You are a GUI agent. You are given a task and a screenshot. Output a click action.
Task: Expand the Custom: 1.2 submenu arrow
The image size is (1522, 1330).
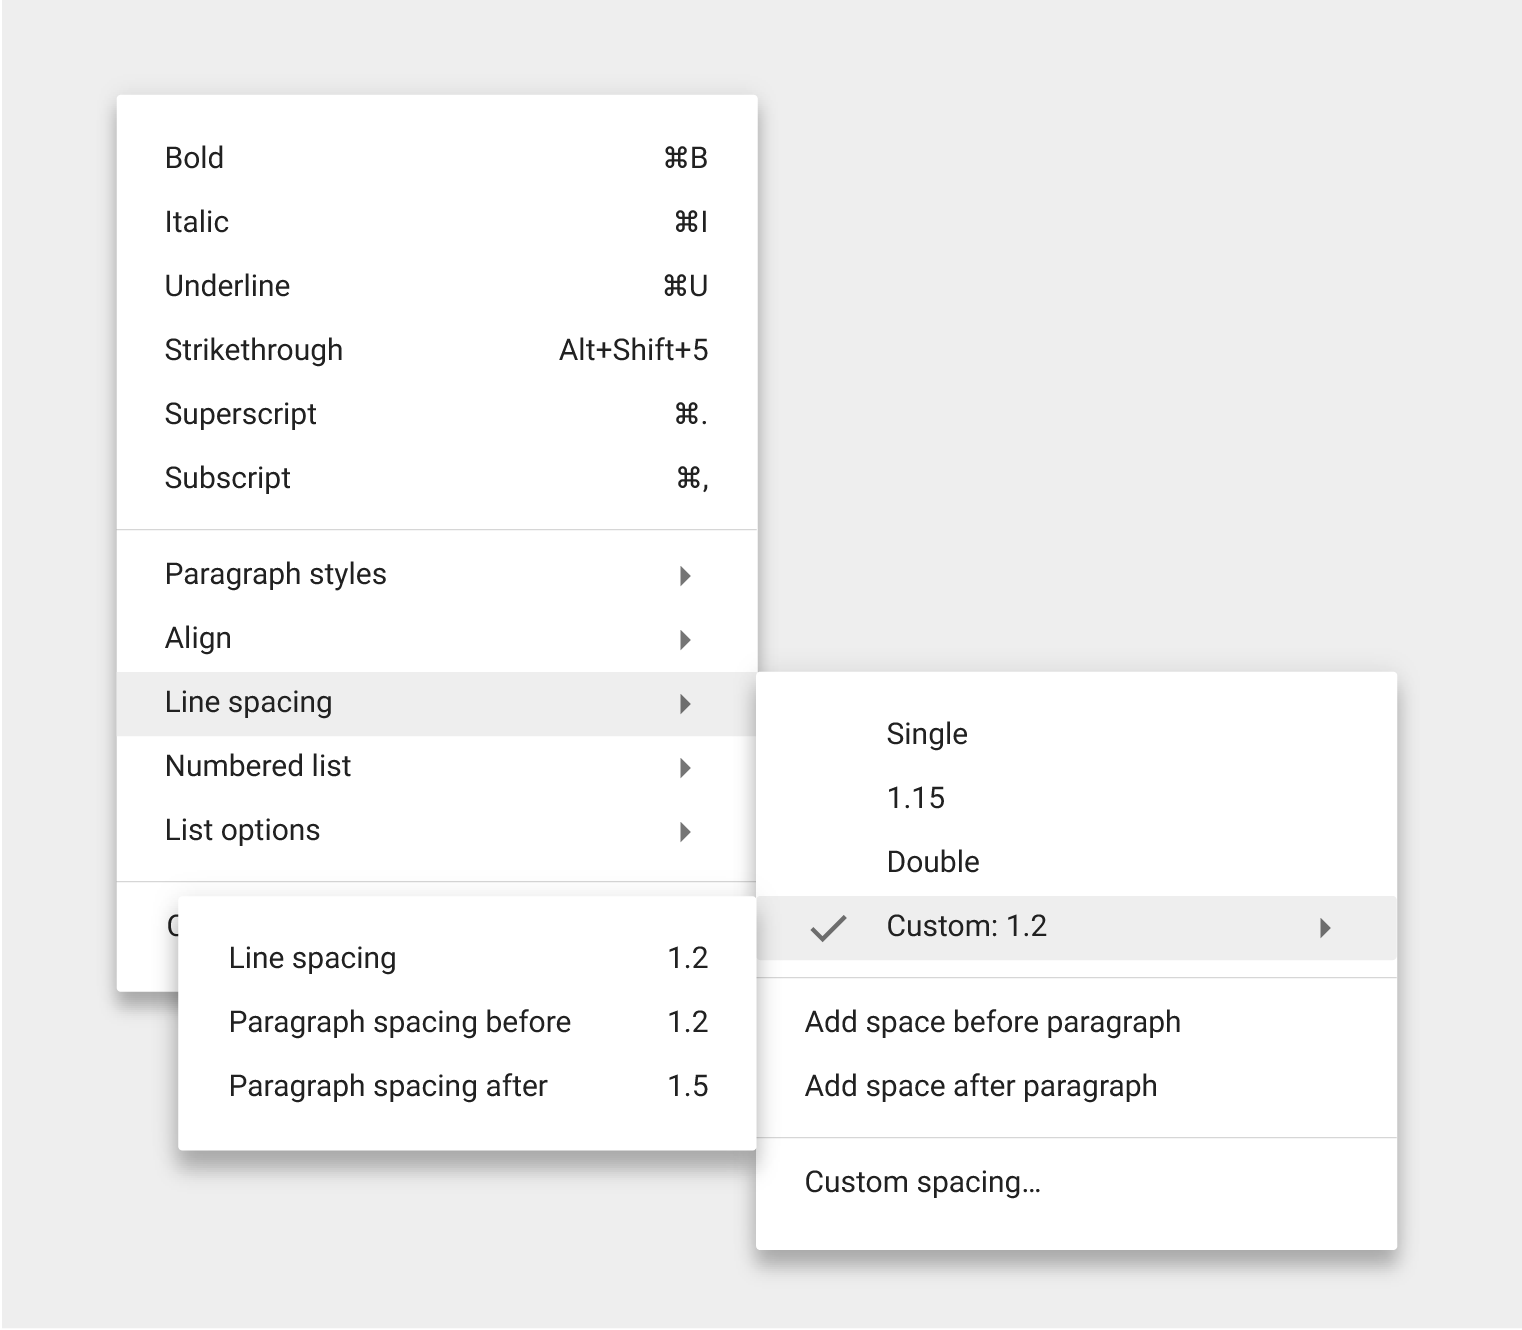1325,927
